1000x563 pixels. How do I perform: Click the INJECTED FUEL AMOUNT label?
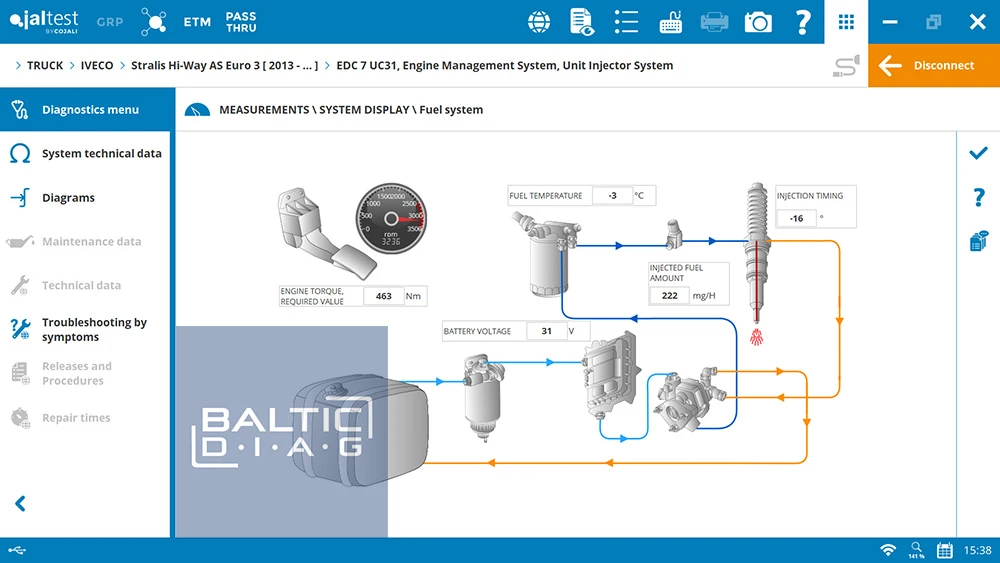(676, 273)
